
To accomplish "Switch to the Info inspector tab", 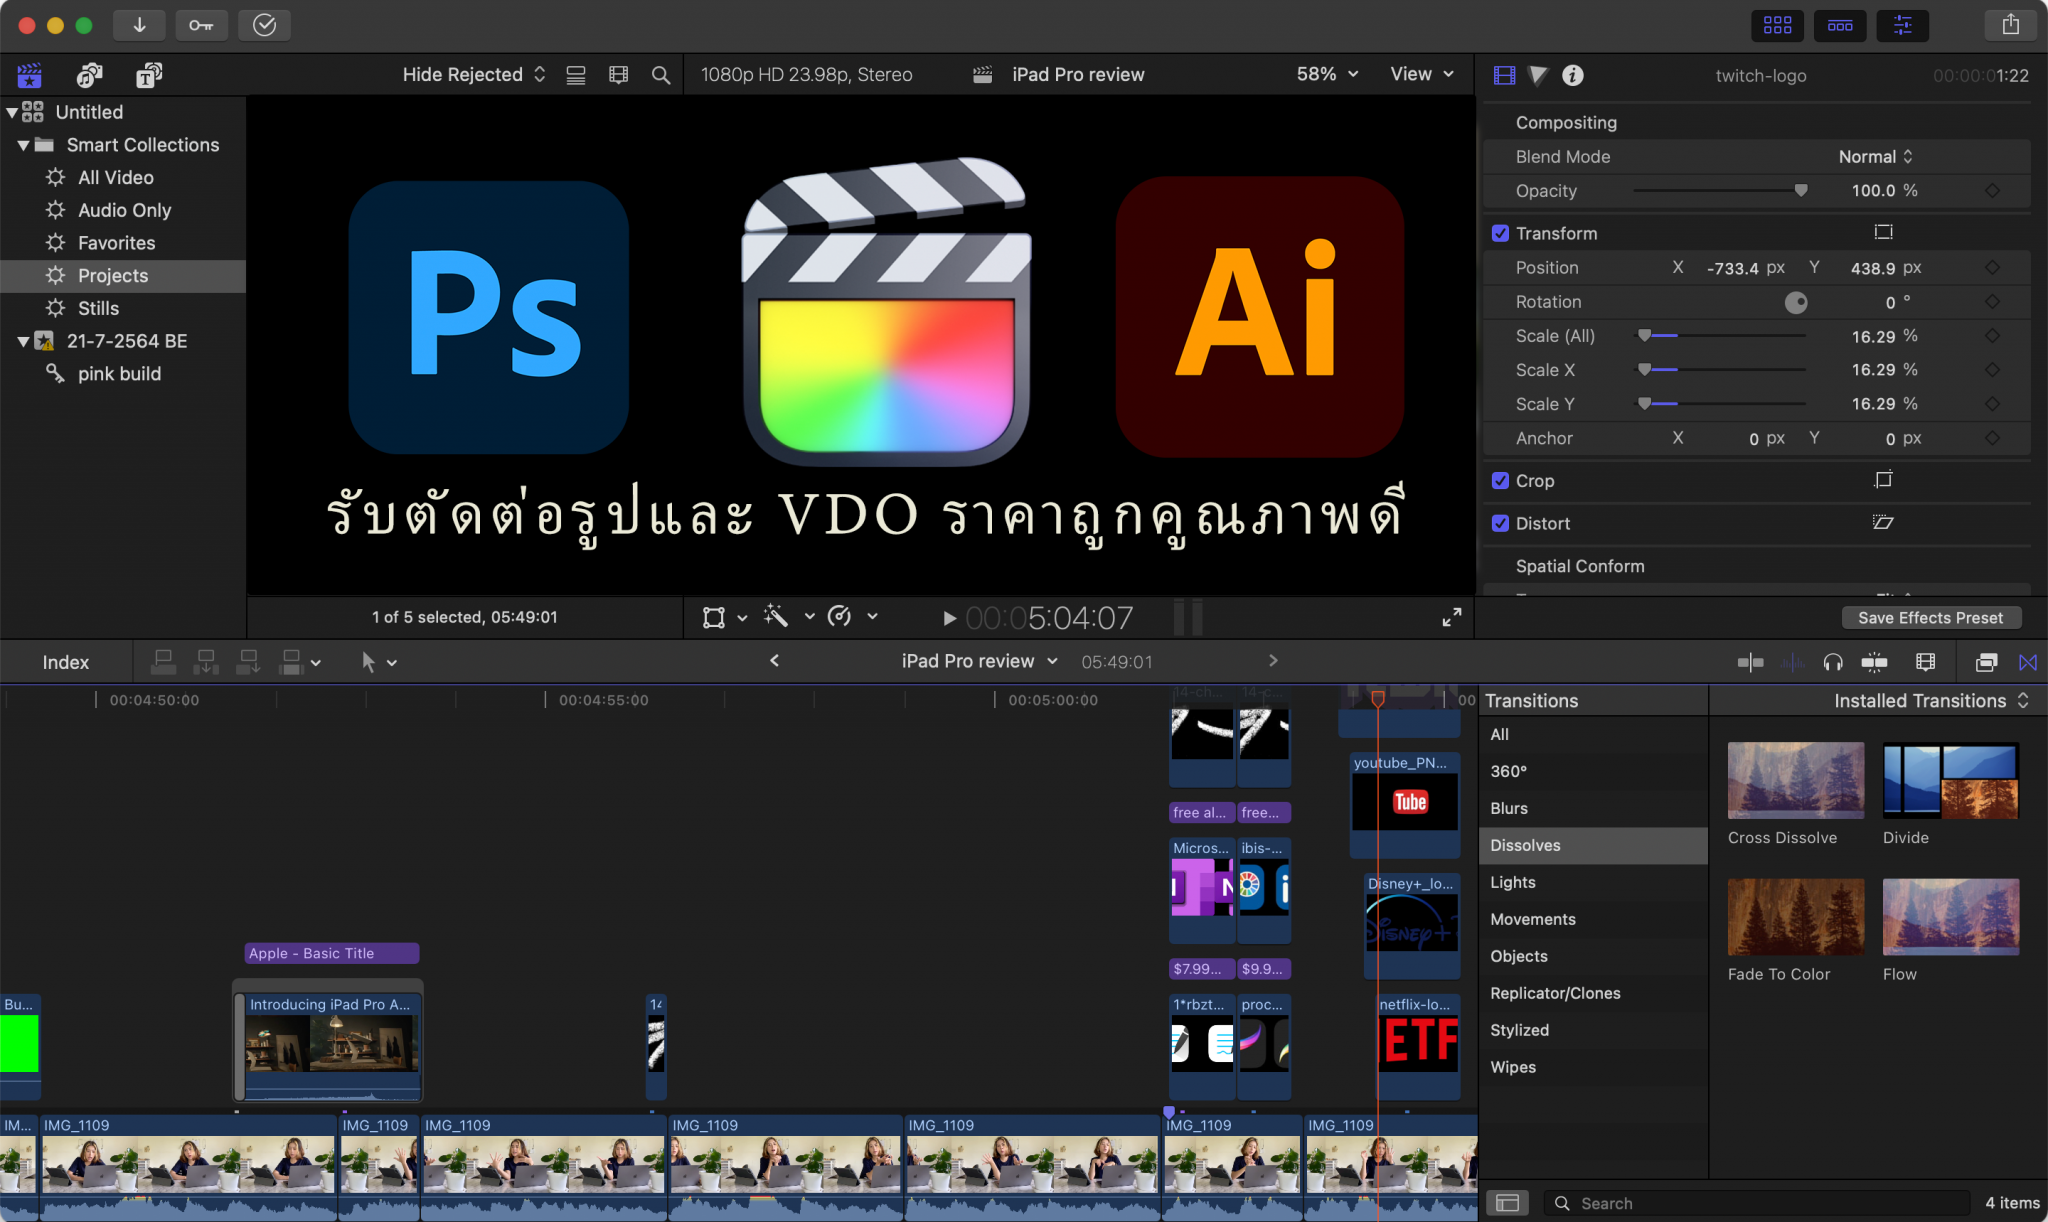I will 1573,75.
